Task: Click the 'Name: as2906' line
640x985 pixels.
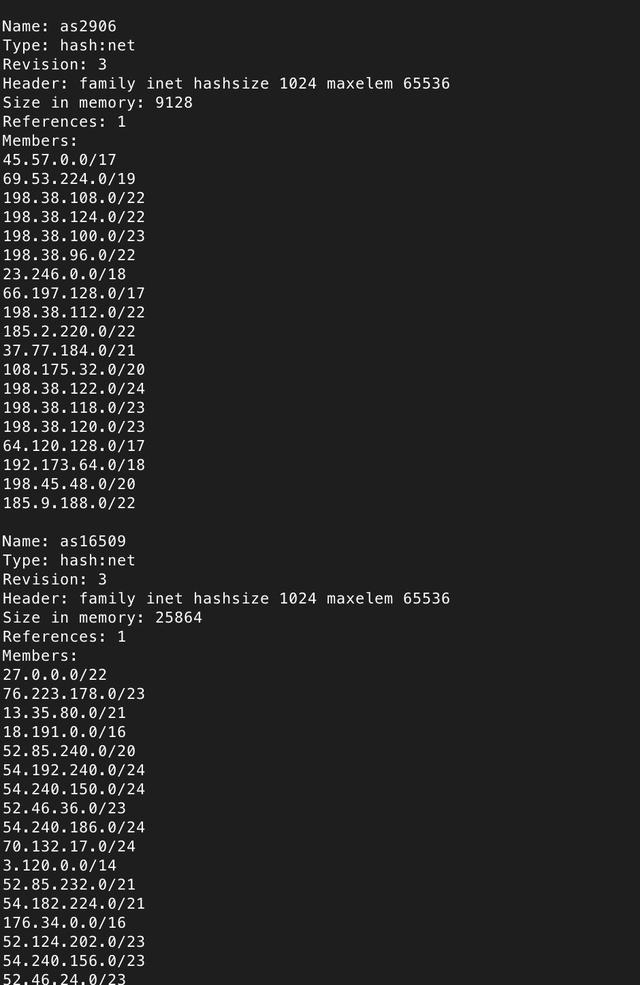Action: (59, 26)
